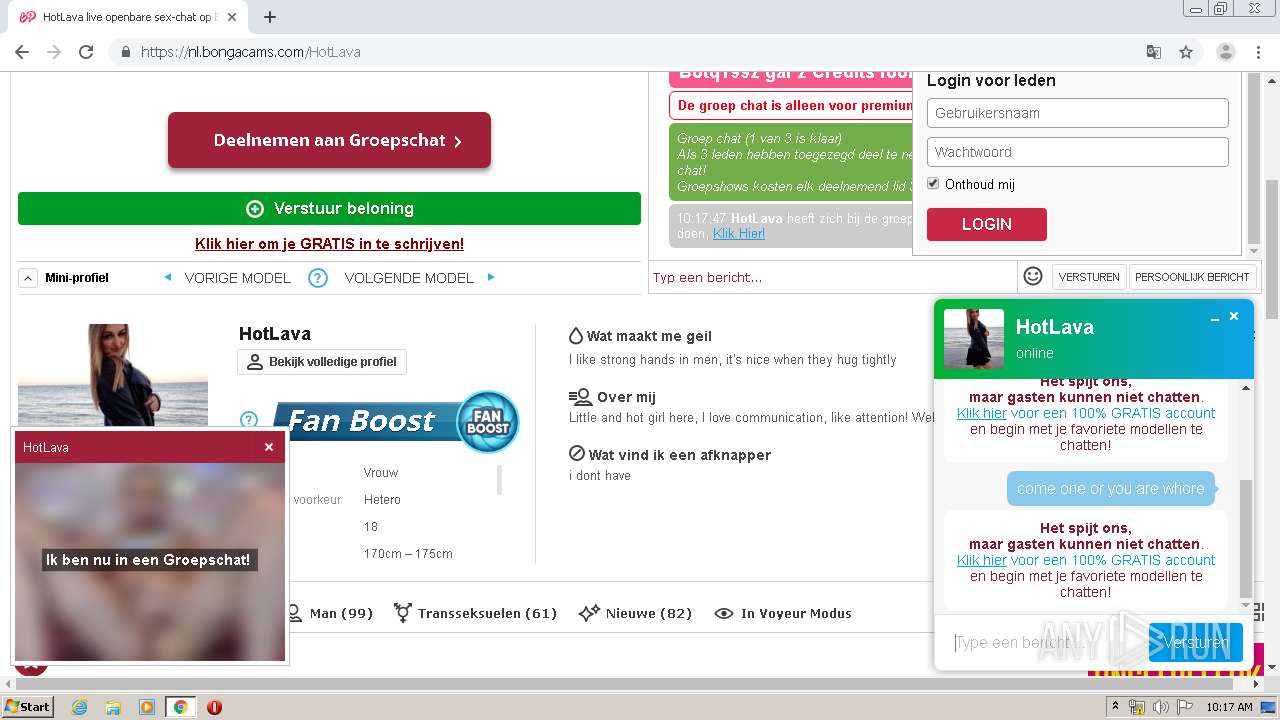Screen dimensions: 1280x720
Task: Open Bekijk volledige profiel button
Action: pos(322,362)
